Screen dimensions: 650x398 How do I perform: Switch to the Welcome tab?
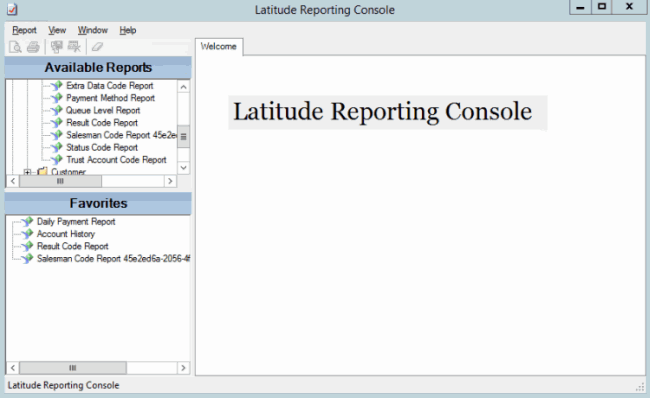pyautogui.click(x=219, y=46)
